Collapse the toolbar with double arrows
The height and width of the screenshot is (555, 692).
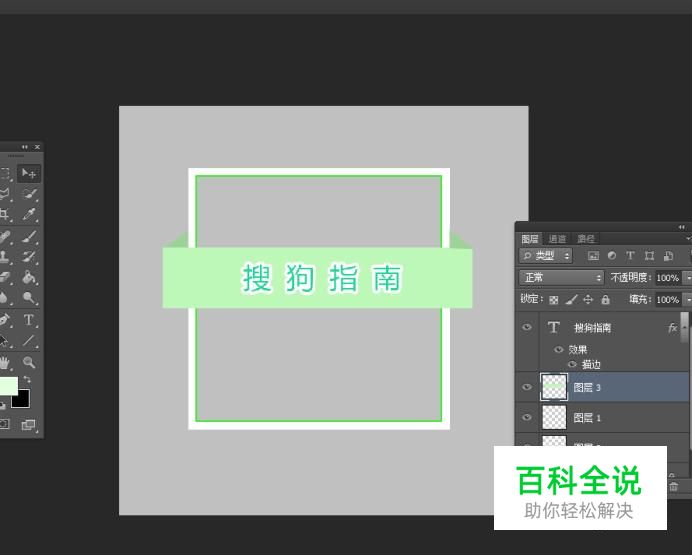(x=25, y=147)
